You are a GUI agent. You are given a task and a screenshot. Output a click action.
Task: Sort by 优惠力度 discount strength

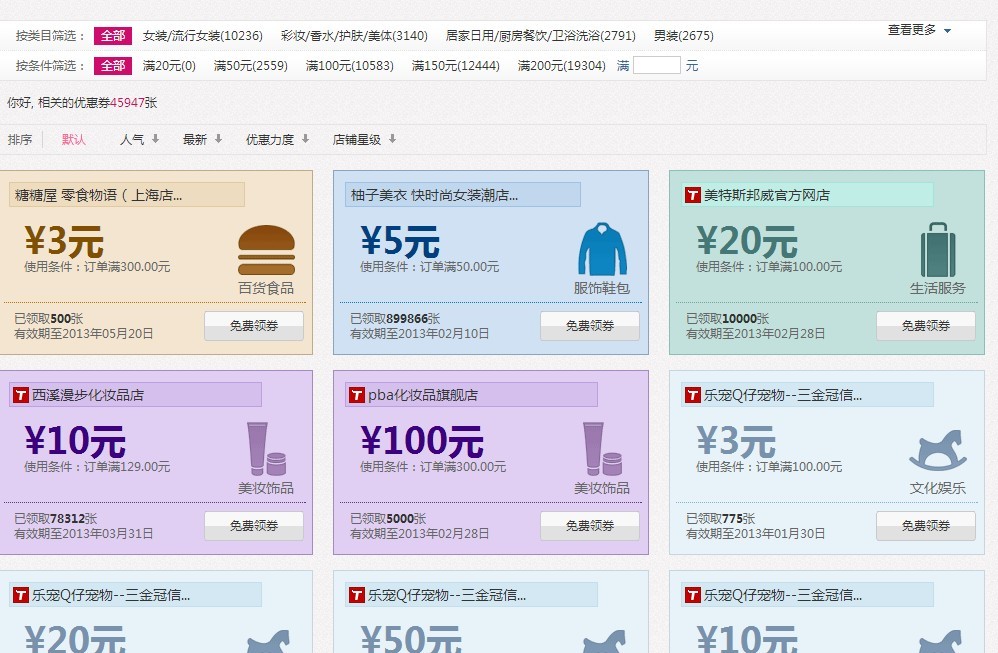tap(278, 139)
